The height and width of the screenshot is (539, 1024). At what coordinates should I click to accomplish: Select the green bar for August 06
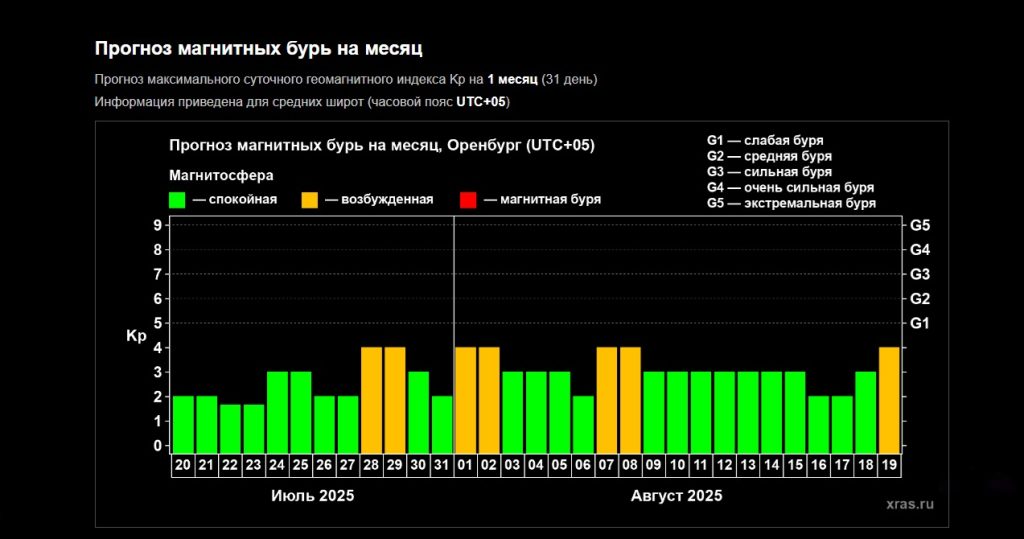(x=584, y=423)
